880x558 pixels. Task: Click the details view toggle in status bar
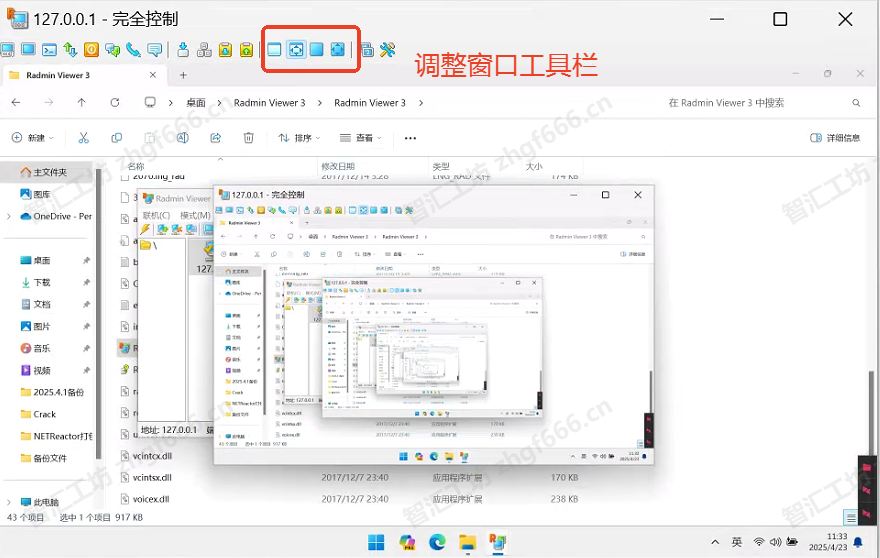click(x=851, y=517)
